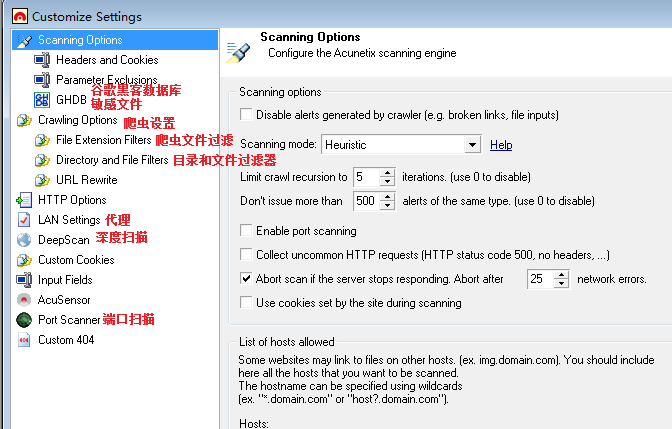Click the Custom Cookies icon

point(24,260)
